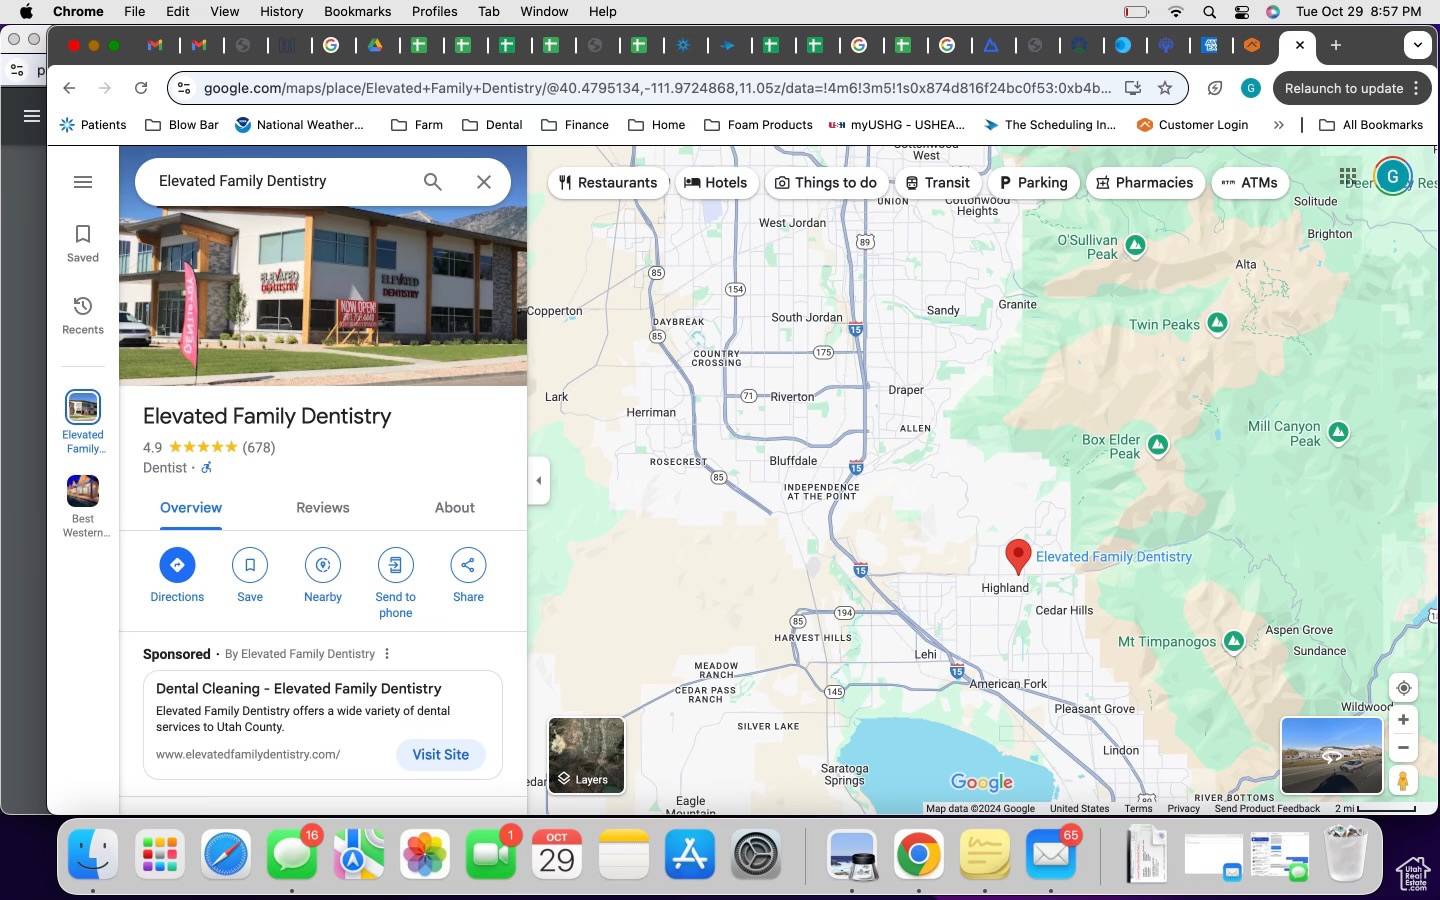Open the History menu
1440x900 pixels.
(281, 11)
